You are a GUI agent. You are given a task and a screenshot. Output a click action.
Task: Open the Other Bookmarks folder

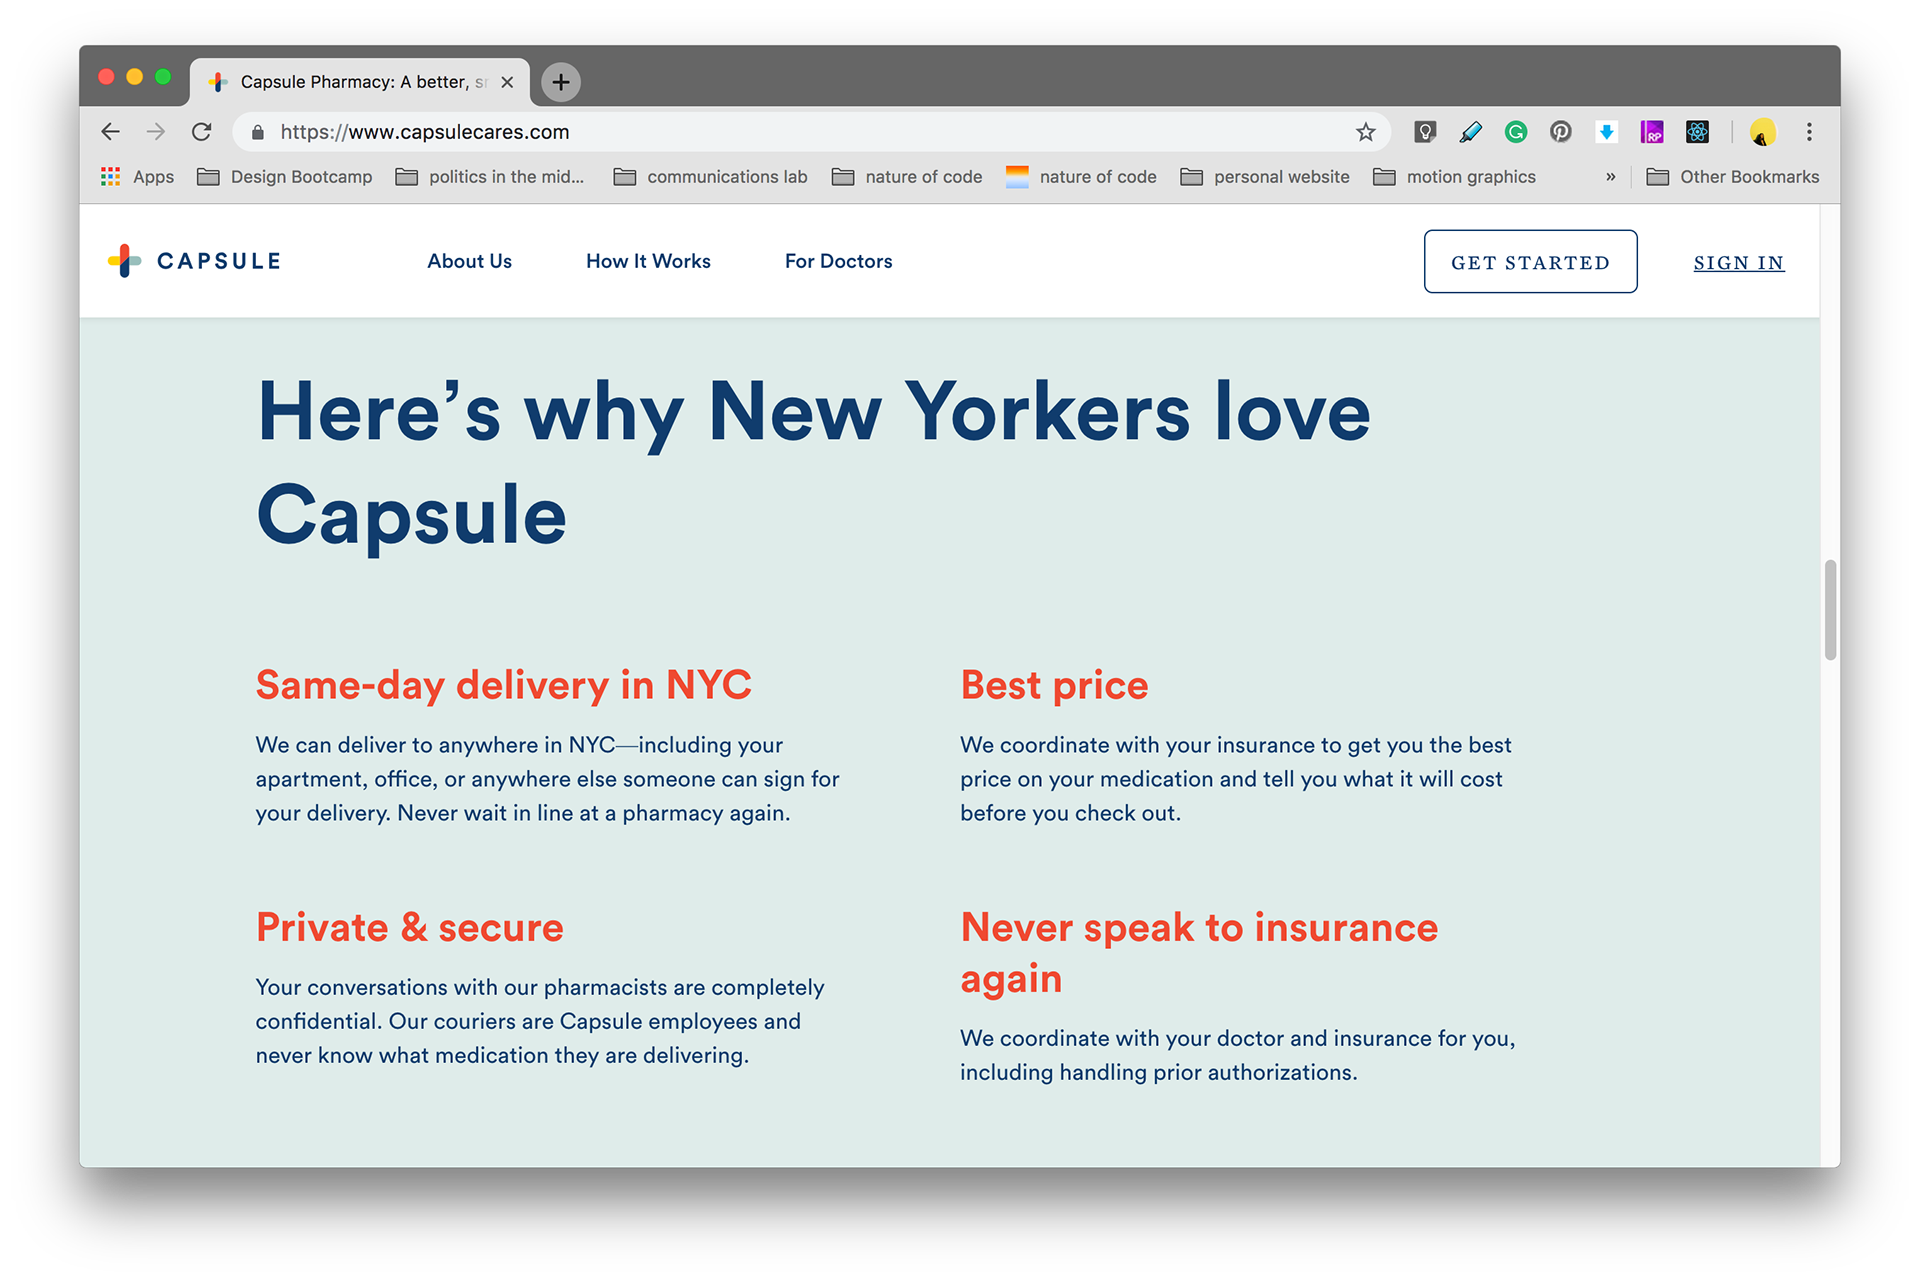click(x=1733, y=177)
